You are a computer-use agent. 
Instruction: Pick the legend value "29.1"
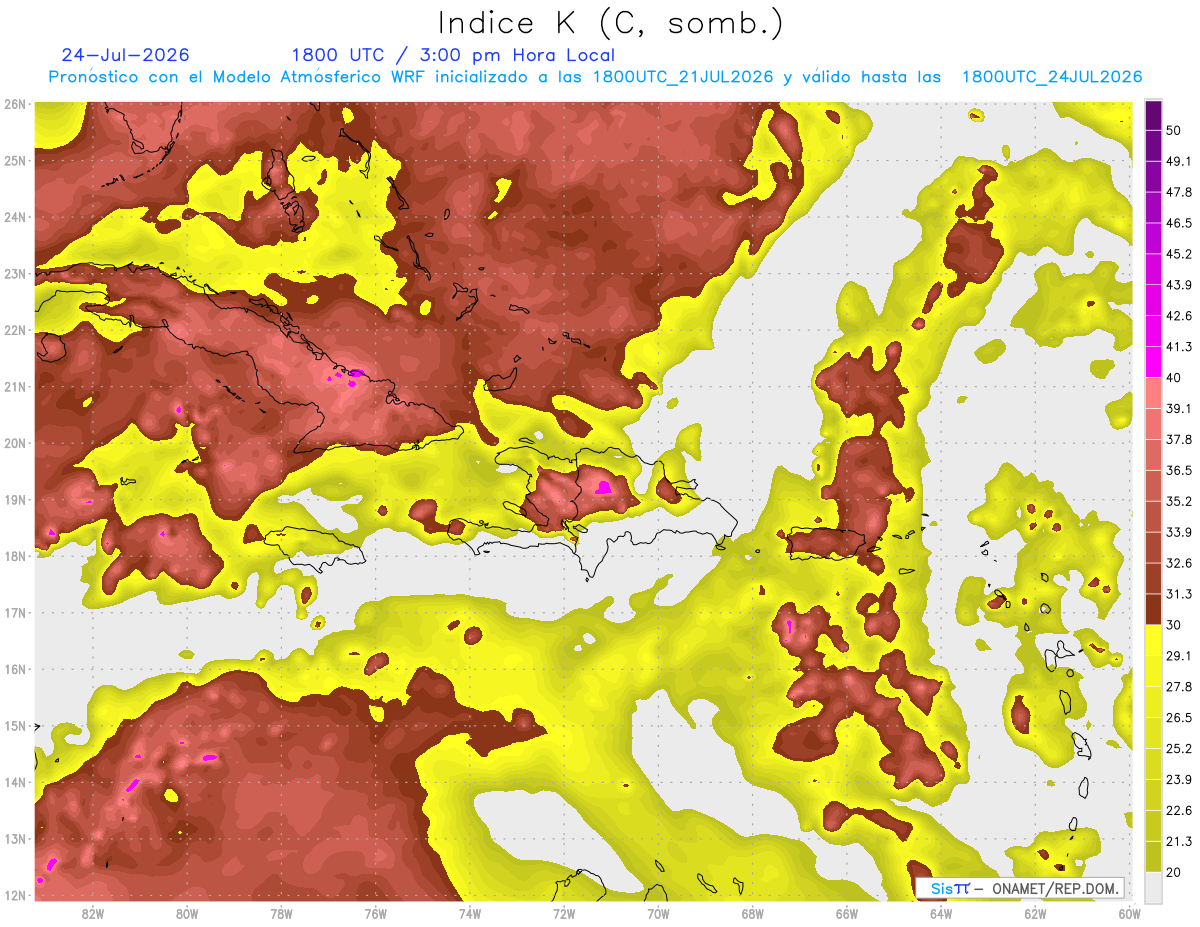(x=1179, y=656)
